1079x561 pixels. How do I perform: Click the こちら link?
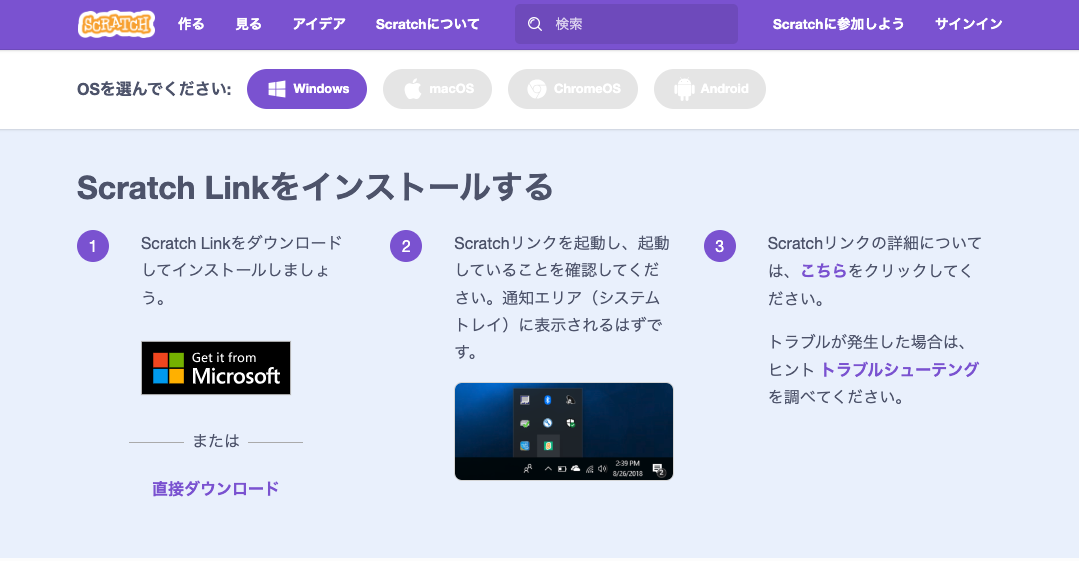(x=824, y=271)
